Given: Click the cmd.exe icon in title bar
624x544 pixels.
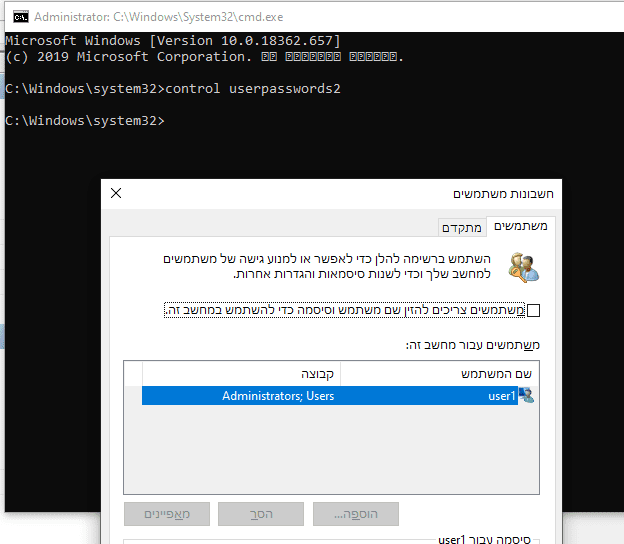Looking at the screenshot, I should click(20, 17).
